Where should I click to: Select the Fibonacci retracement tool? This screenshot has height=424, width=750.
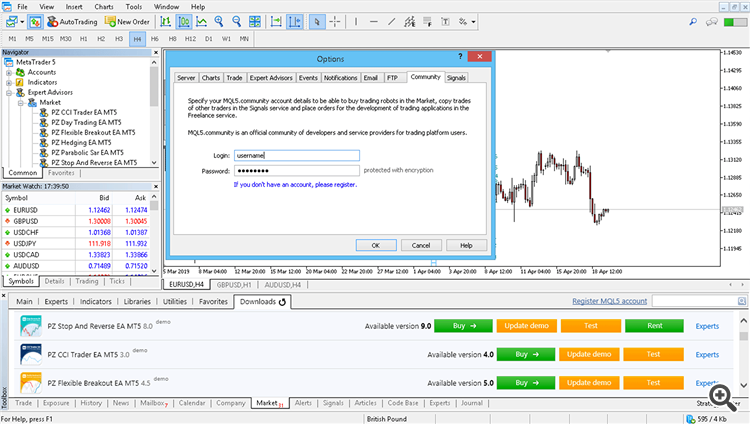427,22
